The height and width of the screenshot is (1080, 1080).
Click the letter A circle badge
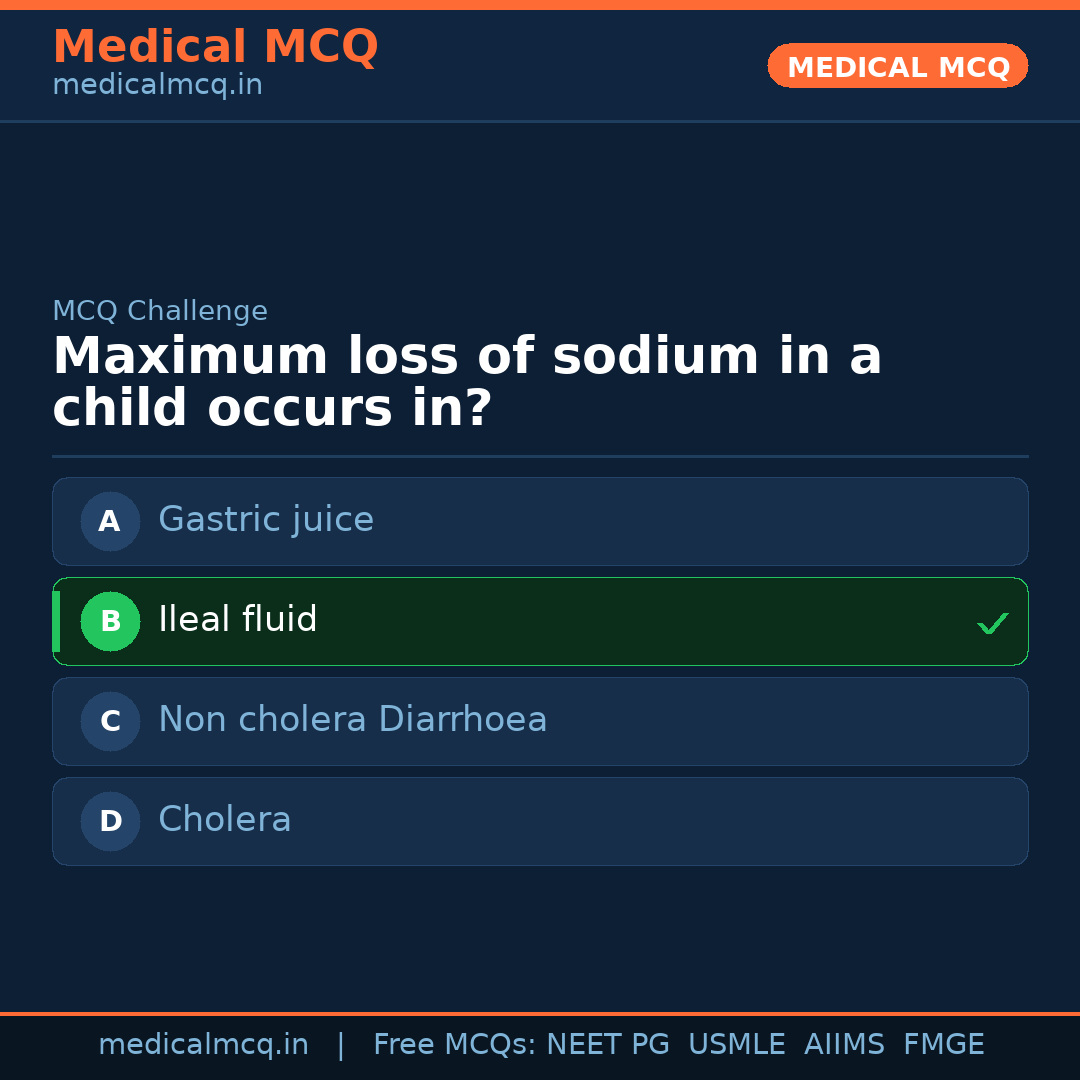click(x=110, y=521)
